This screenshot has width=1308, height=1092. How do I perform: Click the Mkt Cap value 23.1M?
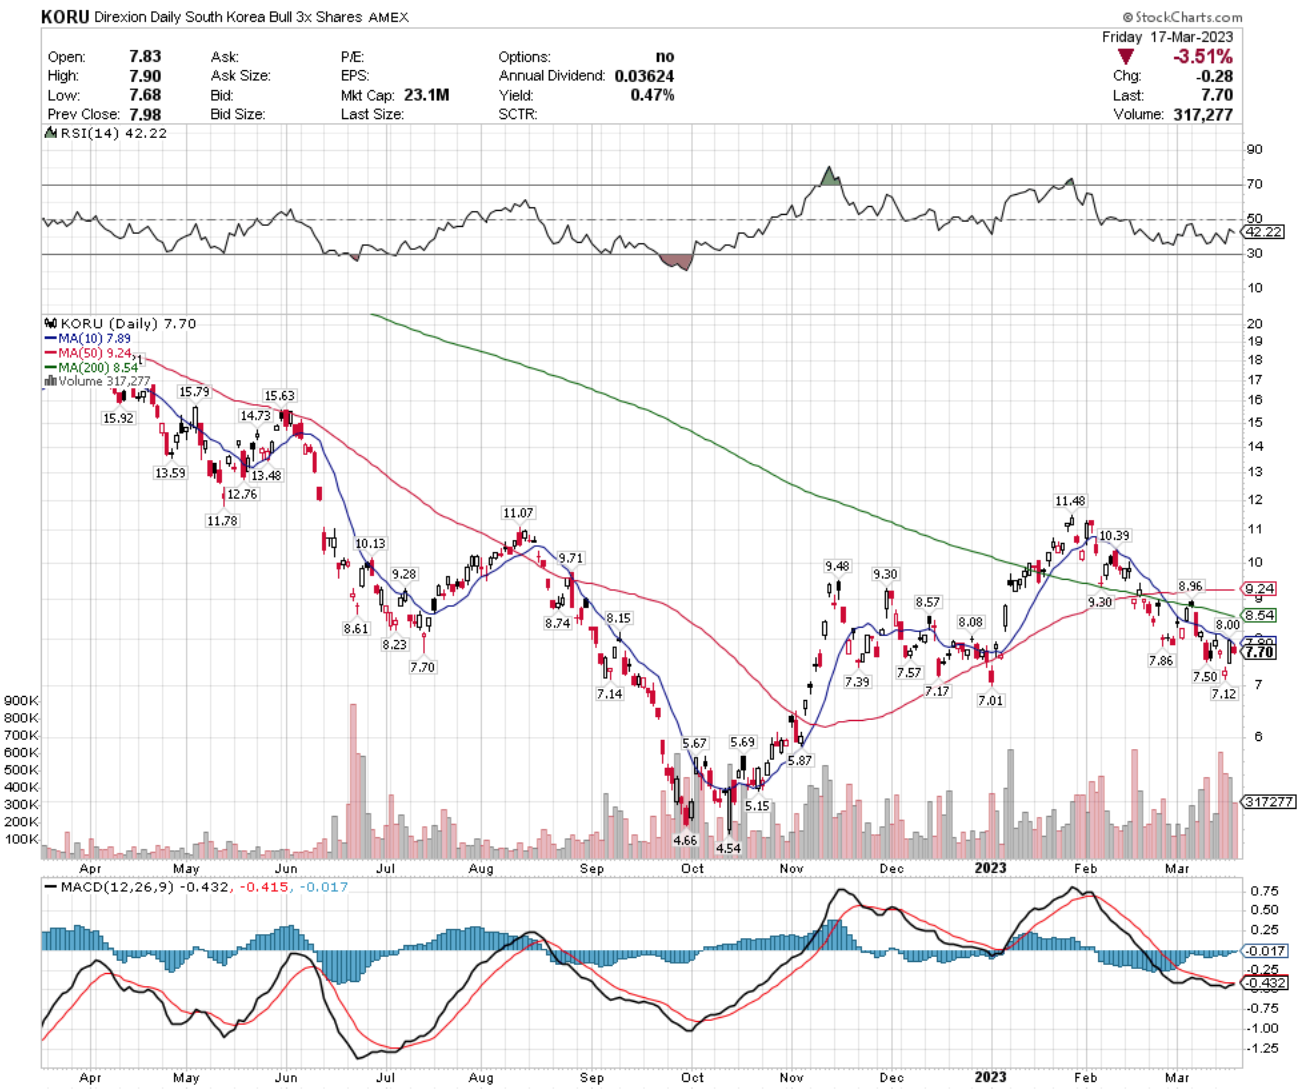coord(427,95)
